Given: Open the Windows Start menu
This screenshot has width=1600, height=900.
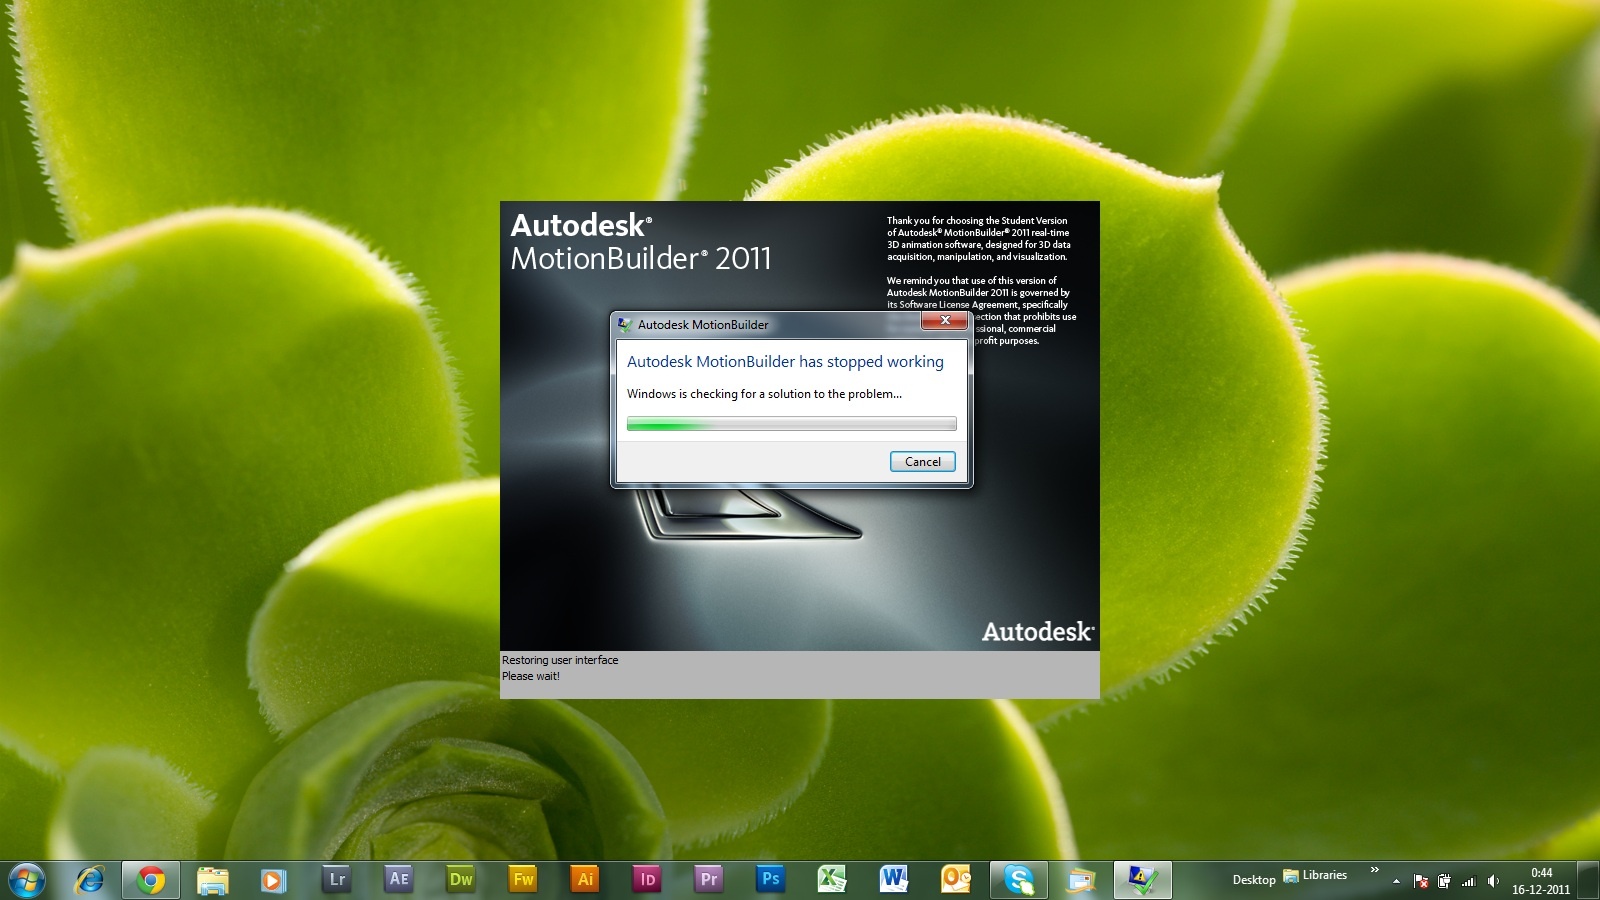Looking at the screenshot, I should point(27,880).
